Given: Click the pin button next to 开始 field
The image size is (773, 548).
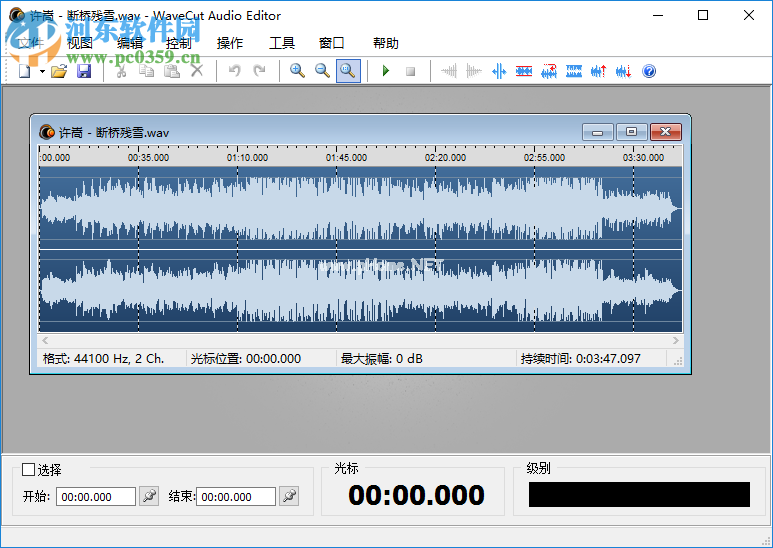Looking at the screenshot, I should click(149, 496).
